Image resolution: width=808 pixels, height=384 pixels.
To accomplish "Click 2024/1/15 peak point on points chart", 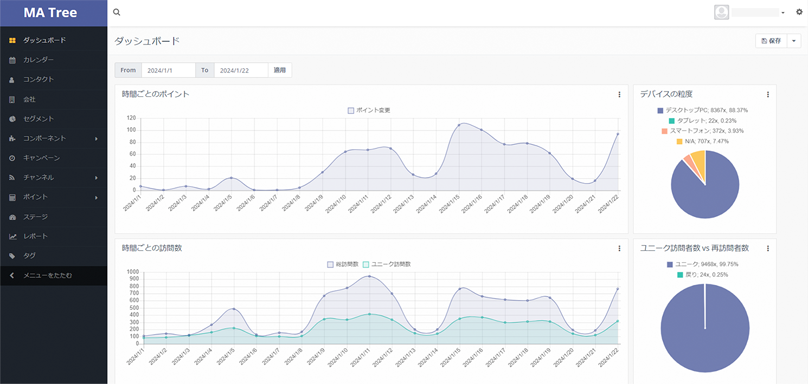I will click(459, 125).
